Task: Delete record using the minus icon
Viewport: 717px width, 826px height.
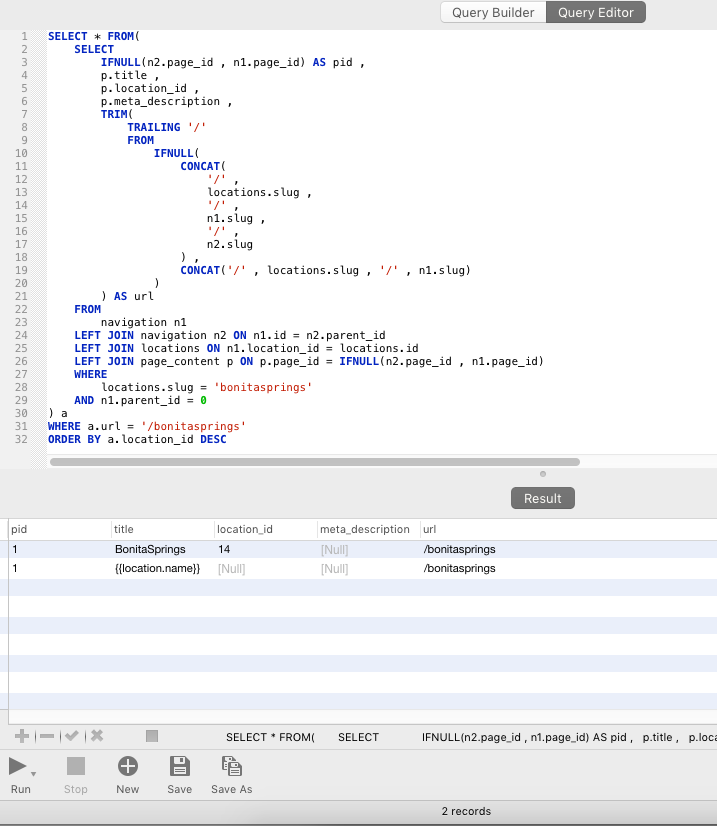Action: coord(46,736)
